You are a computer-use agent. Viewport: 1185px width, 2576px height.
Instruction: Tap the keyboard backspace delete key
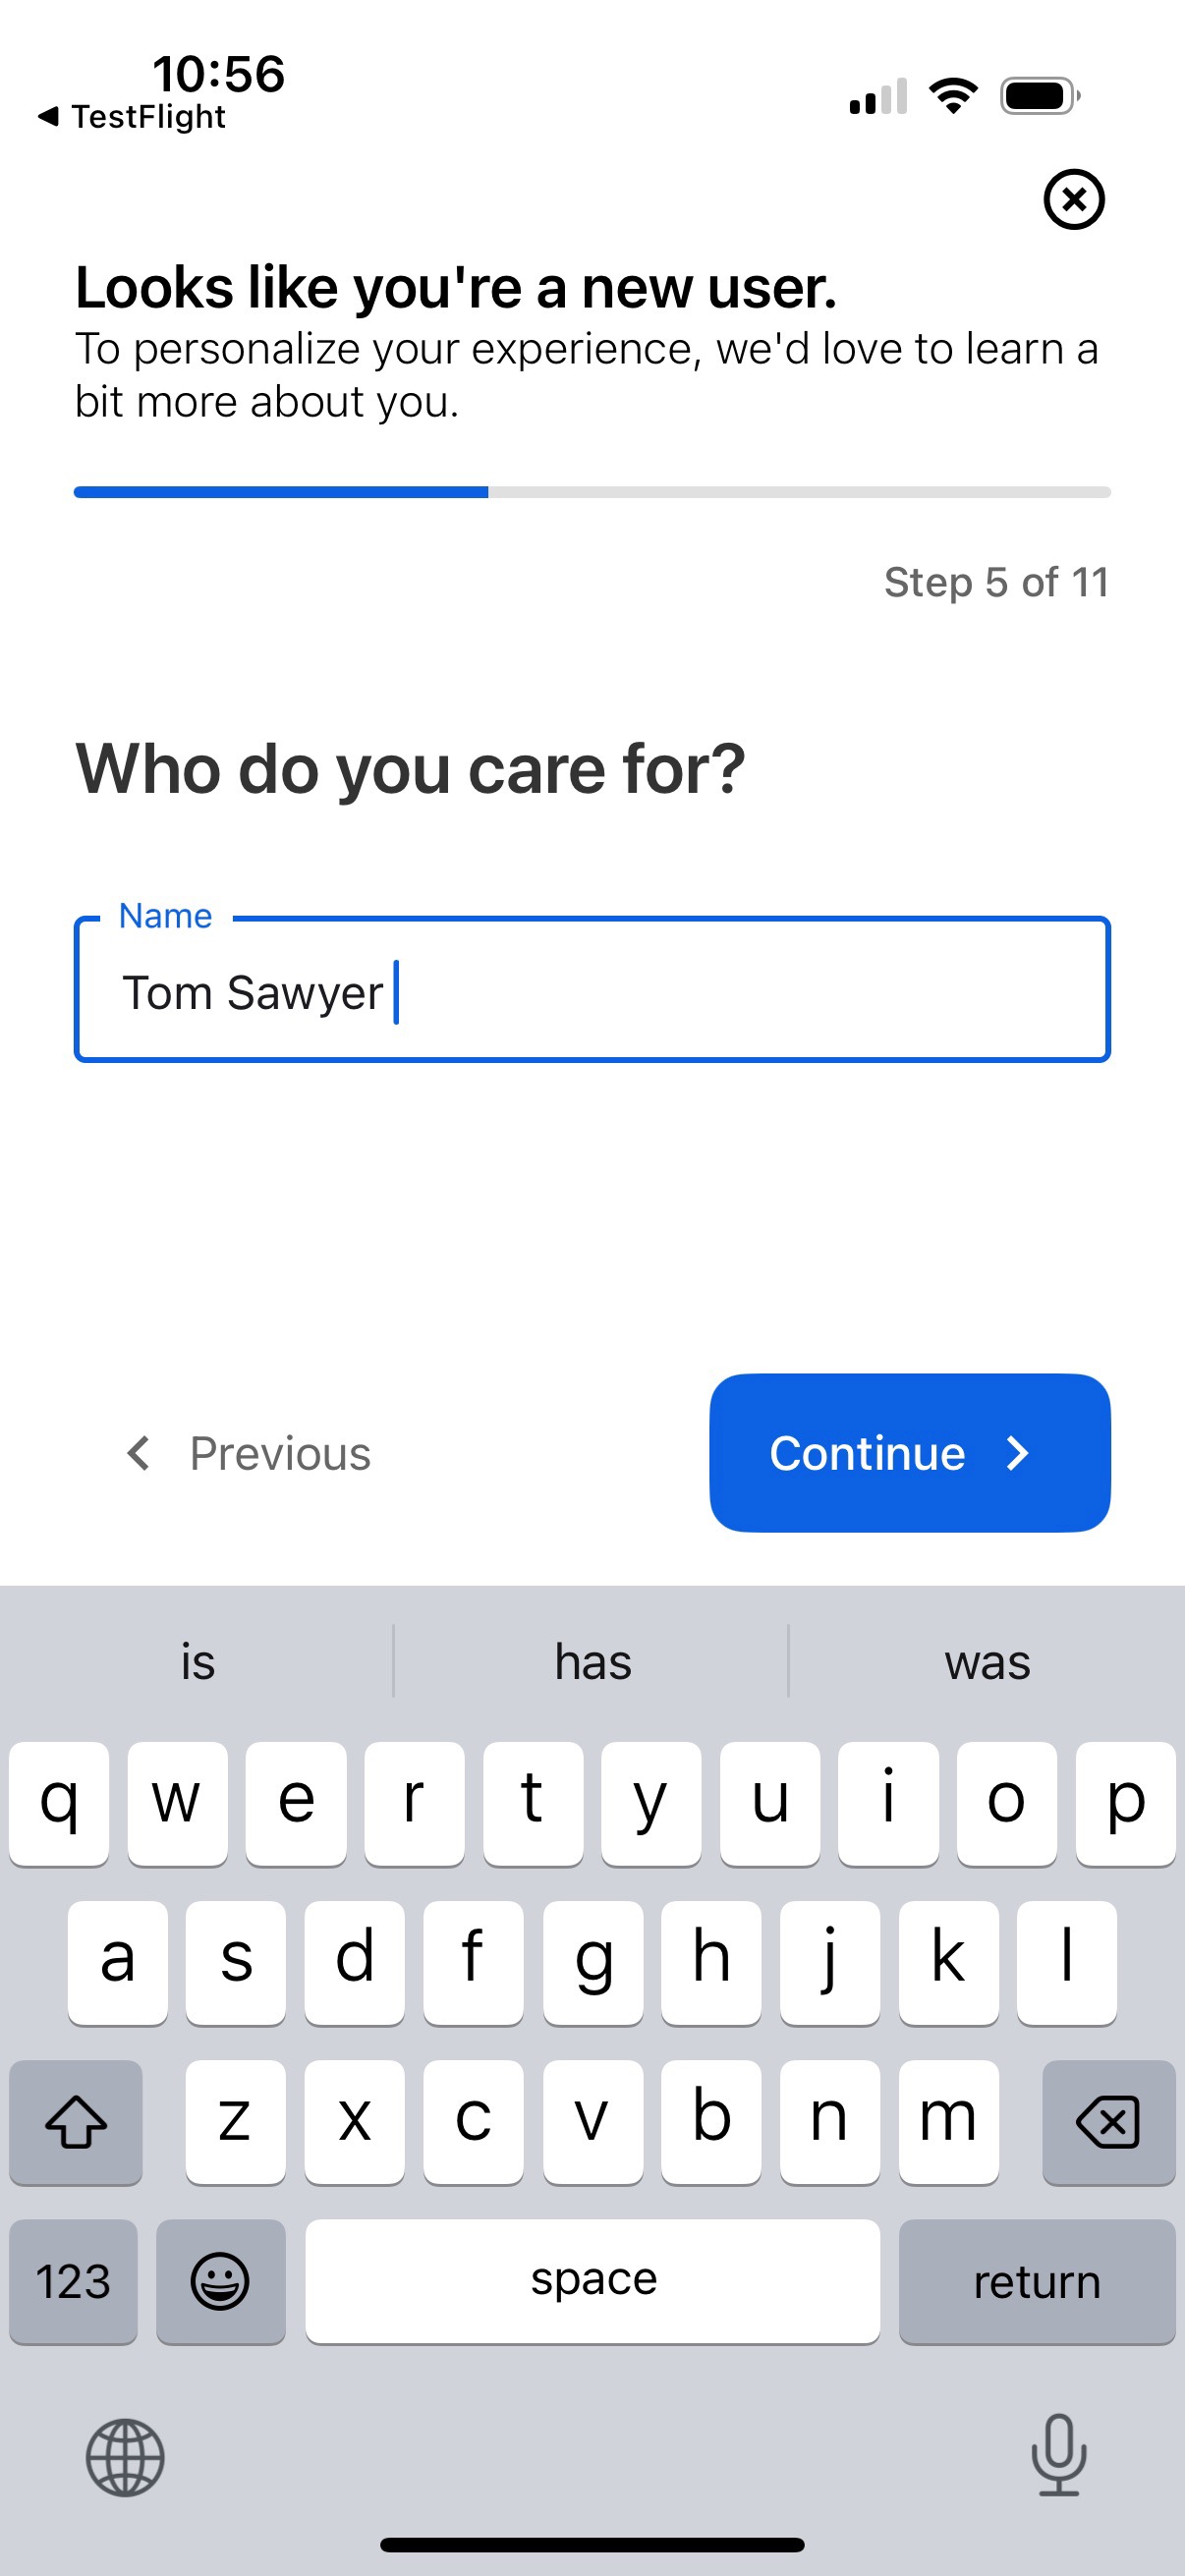(x=1107, y=2121)
